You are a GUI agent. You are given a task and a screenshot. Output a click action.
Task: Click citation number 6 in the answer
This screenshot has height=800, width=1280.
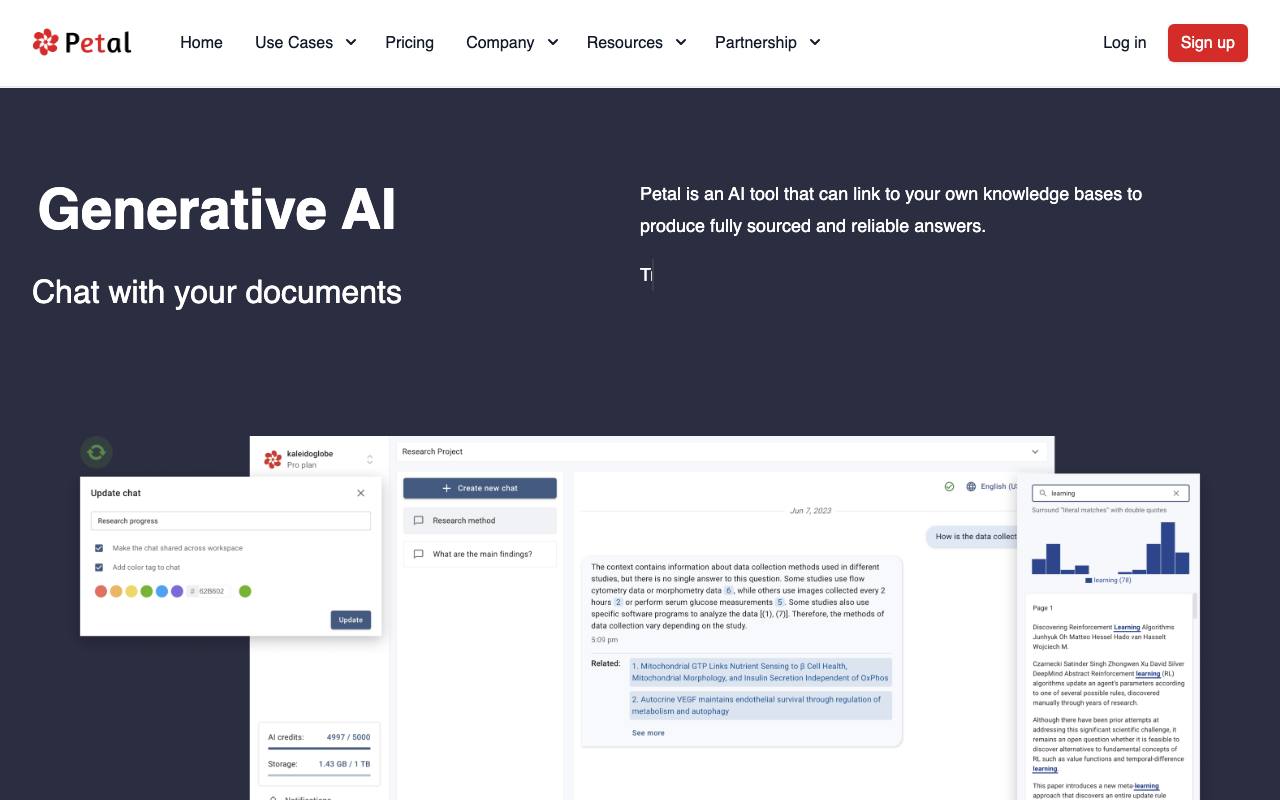729,591
